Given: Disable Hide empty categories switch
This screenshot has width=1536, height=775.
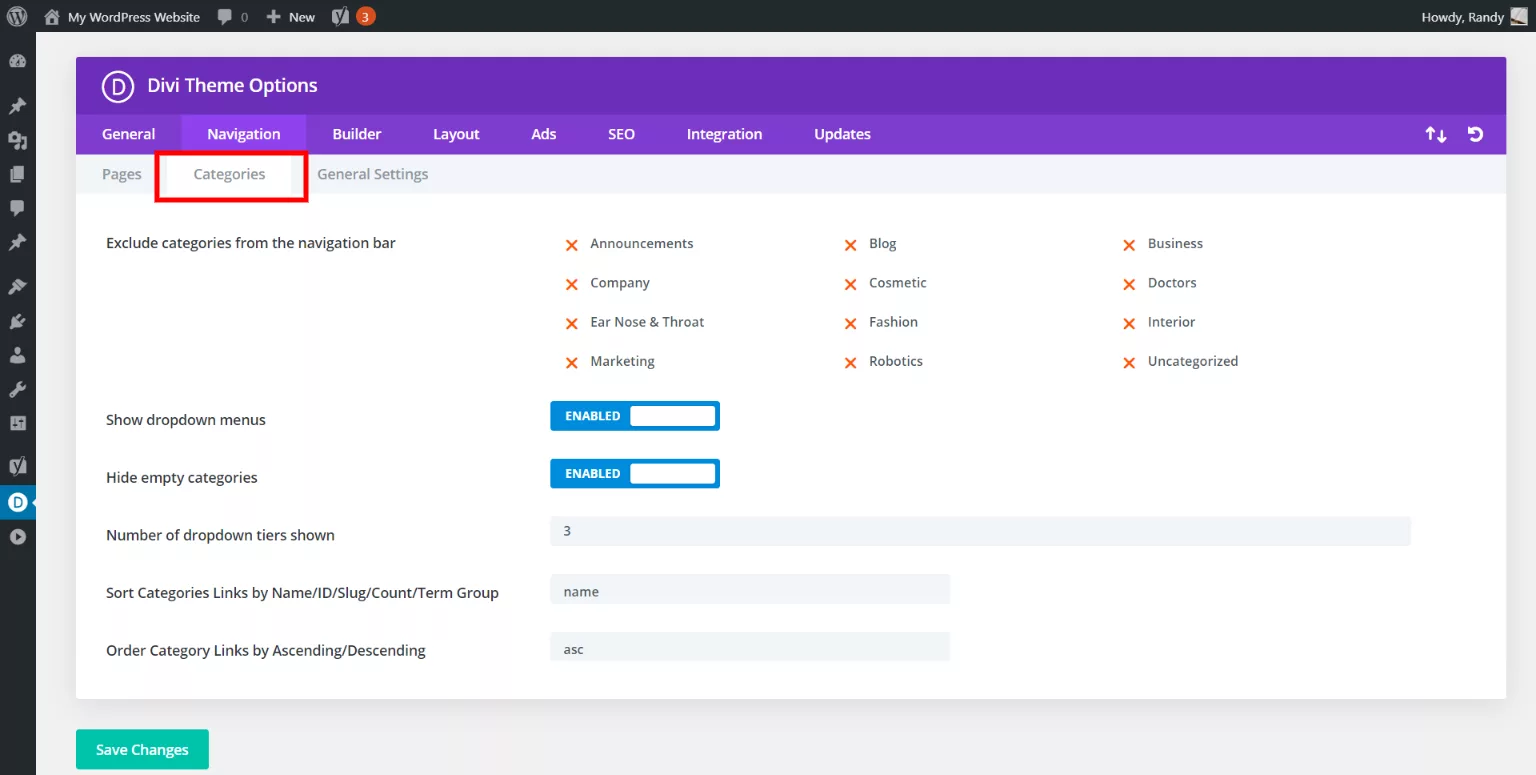Looking at the screenshot, I should (x=635, y=474).
